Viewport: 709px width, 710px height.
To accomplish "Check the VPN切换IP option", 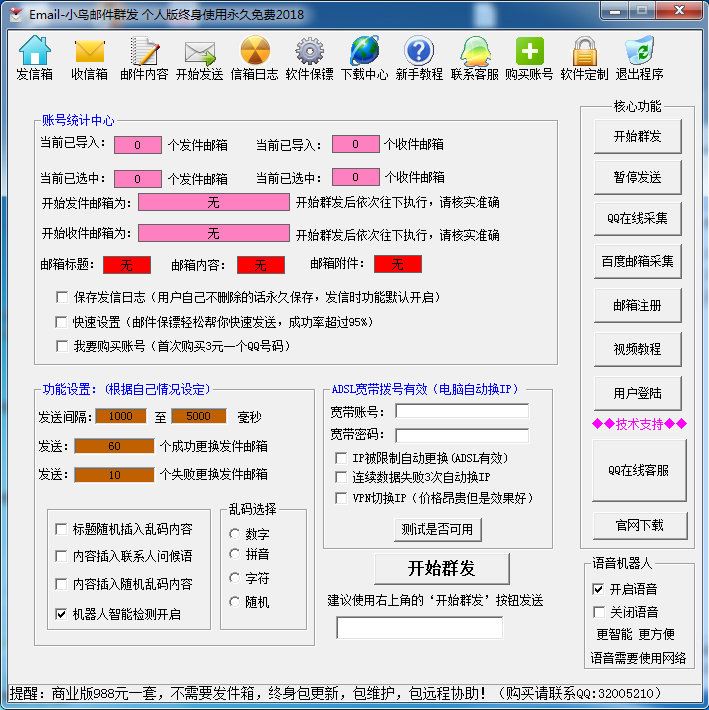I will (x=342, y=498).
